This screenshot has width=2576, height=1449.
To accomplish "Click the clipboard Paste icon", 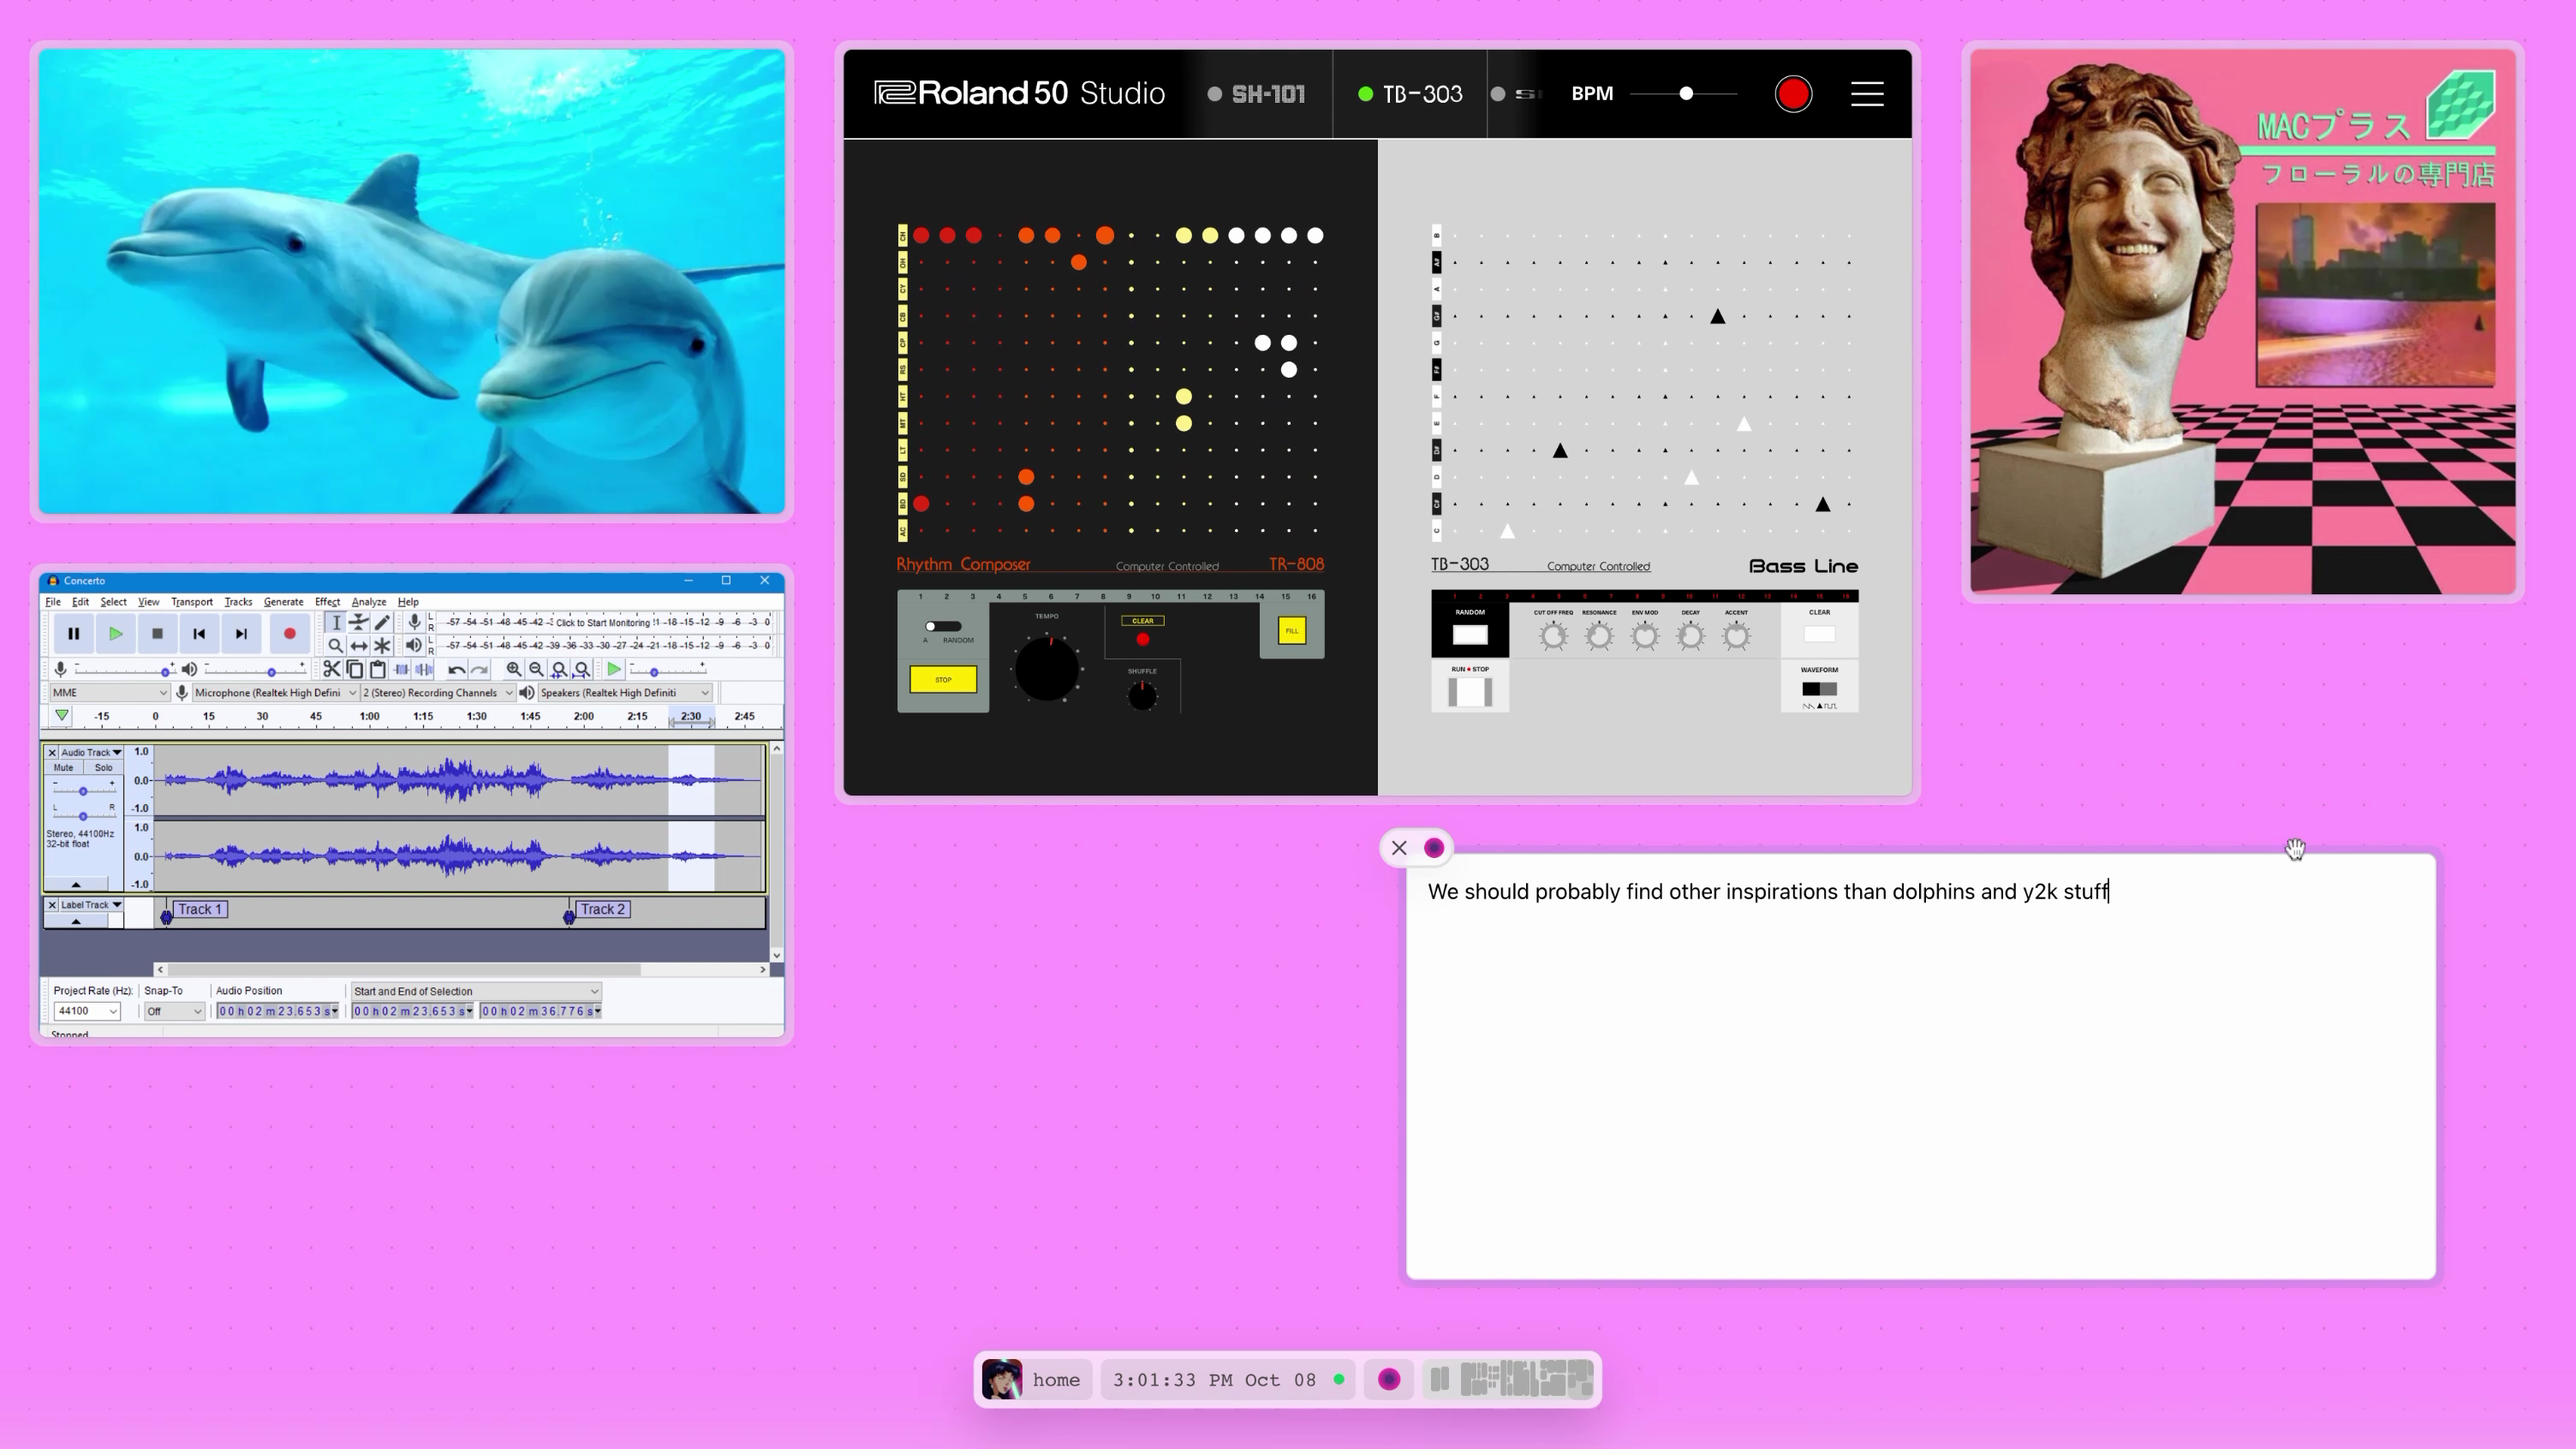I will point(378,670).
